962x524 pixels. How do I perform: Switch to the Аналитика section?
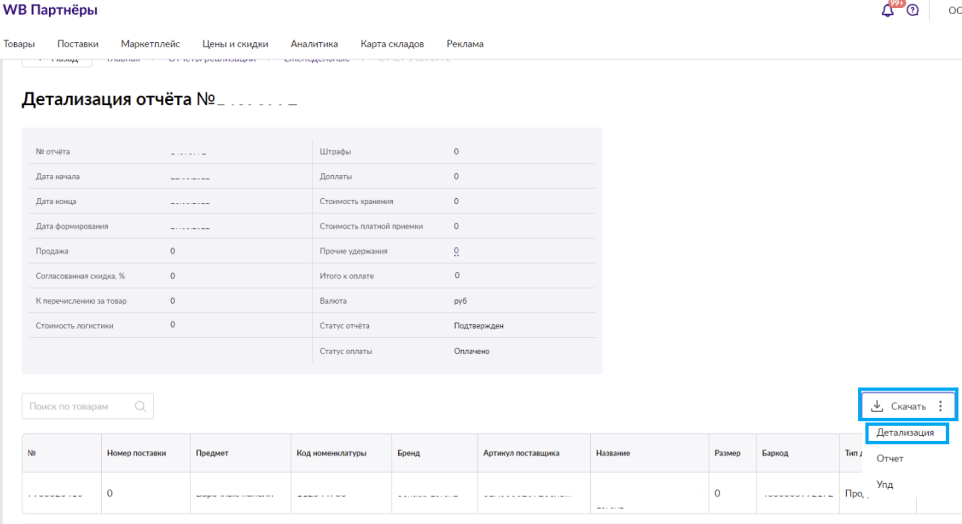[314, 44]
